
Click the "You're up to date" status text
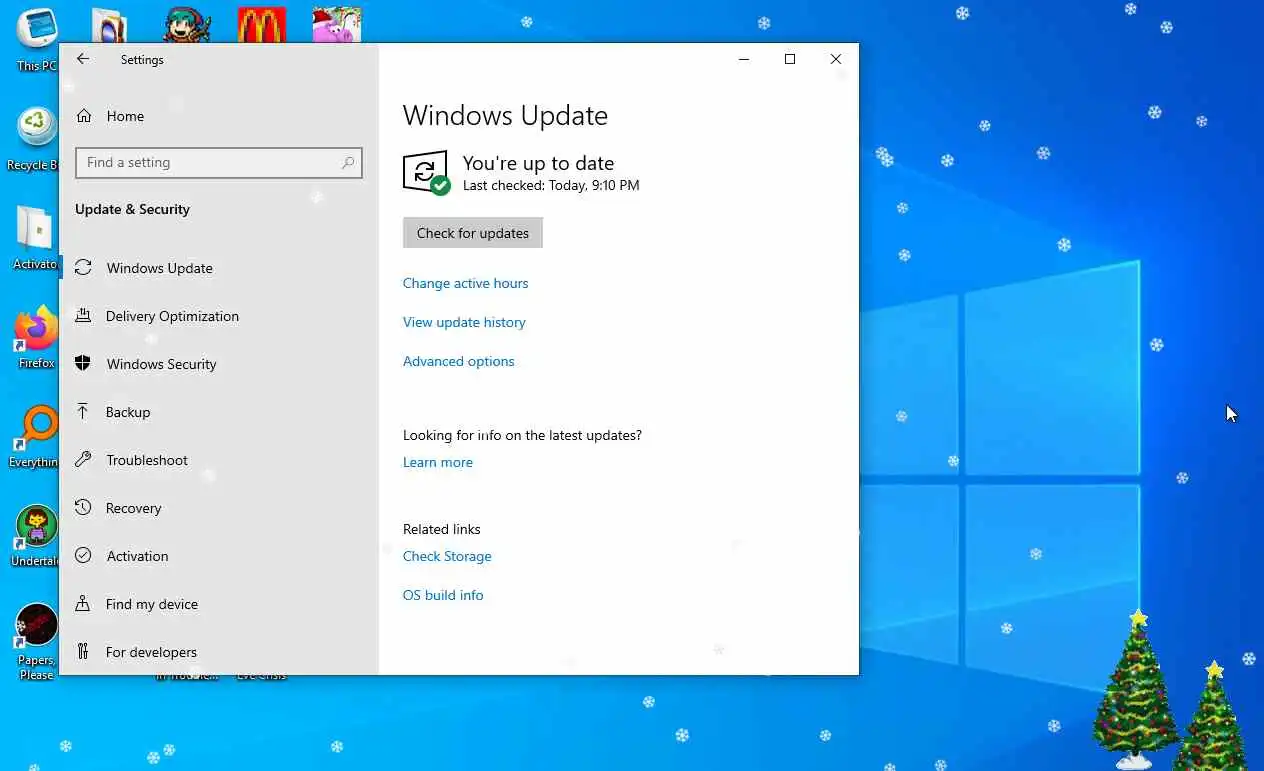(538, 163)
